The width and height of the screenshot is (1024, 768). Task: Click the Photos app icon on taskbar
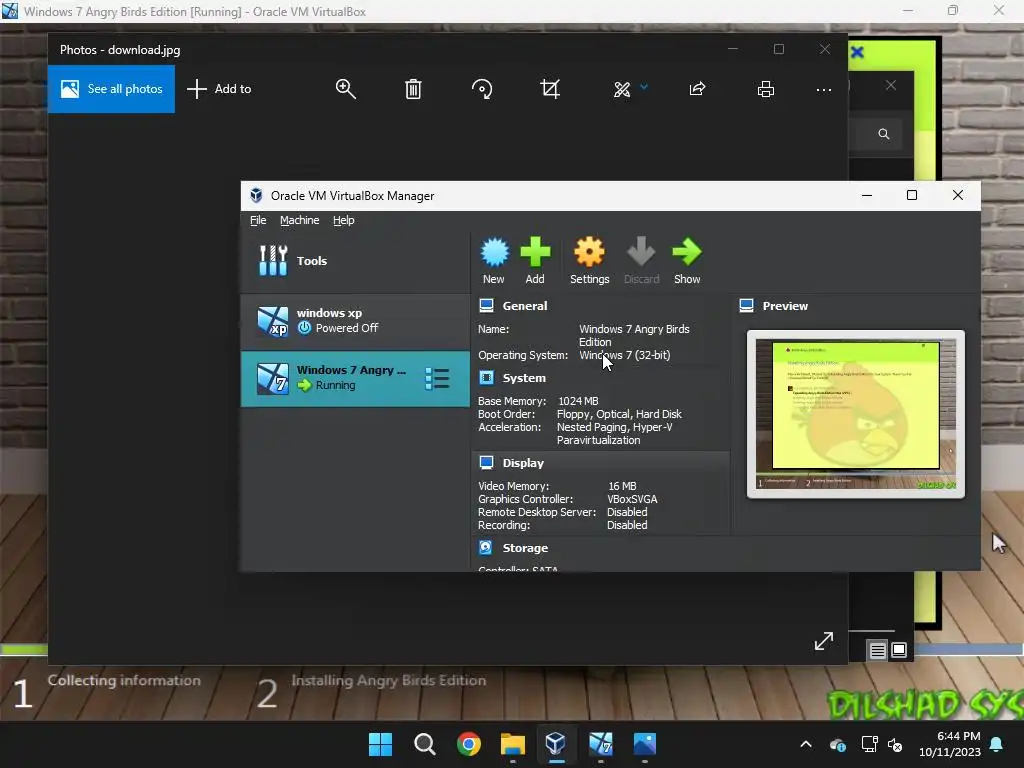pos(645,744)
